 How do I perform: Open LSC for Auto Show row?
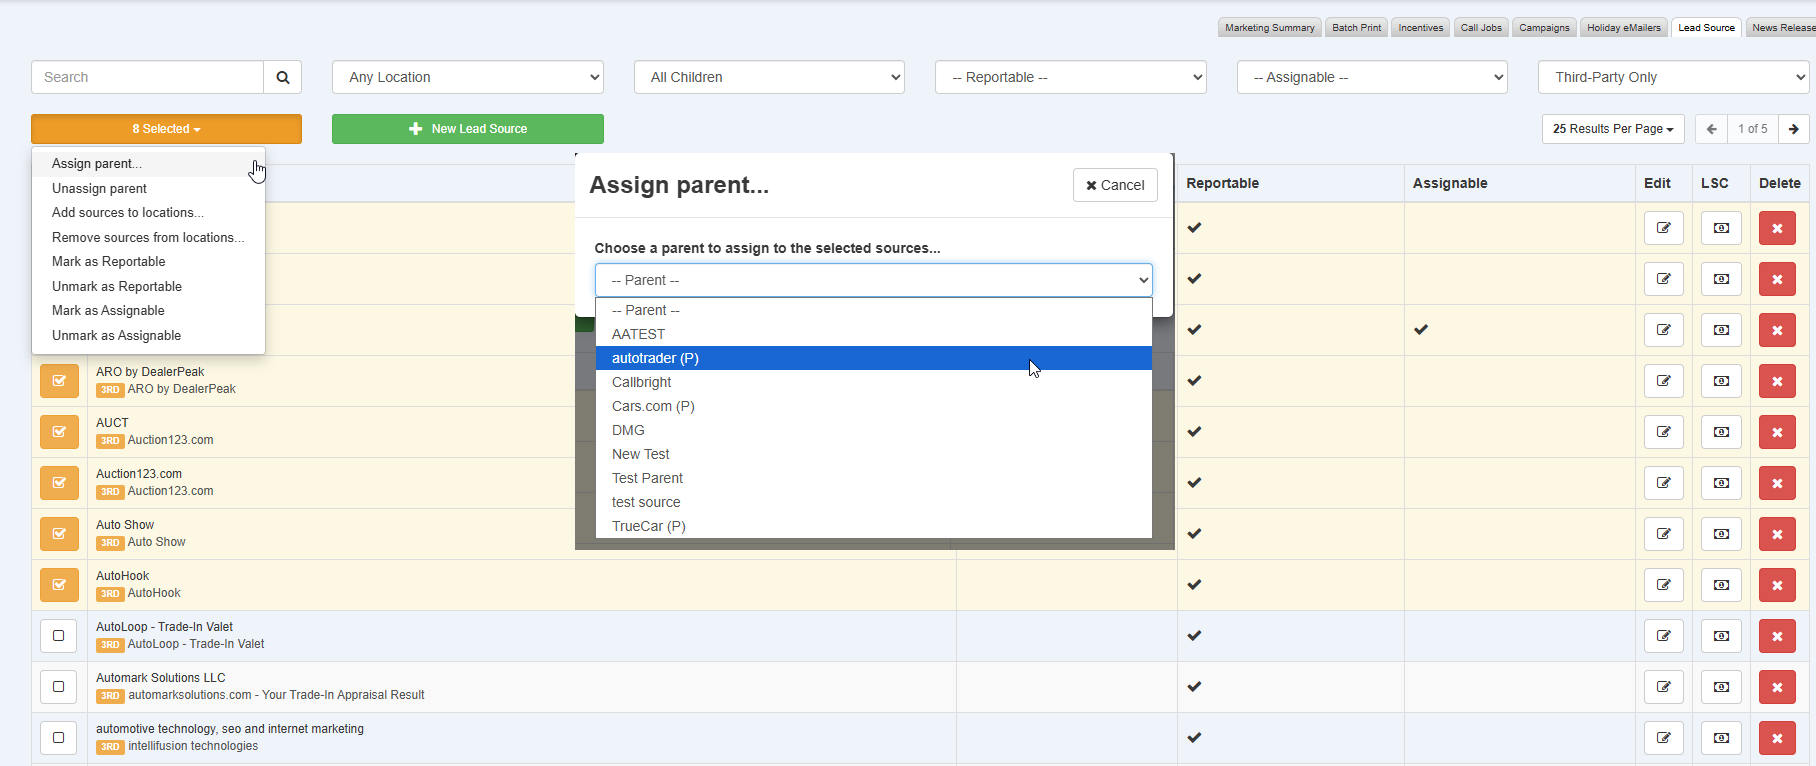tap(1721, 534)
